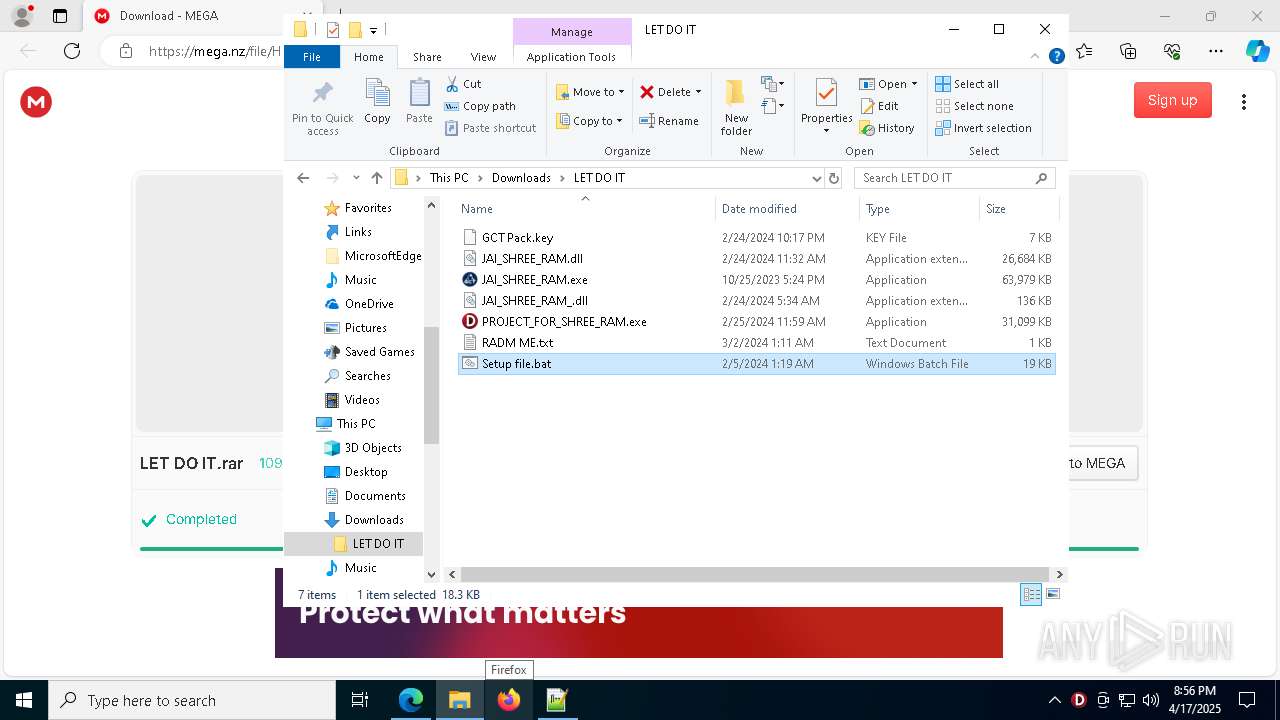Click Select all in ribbon
The height and width of the screenshot is (720, 1280).
point(967,84)
